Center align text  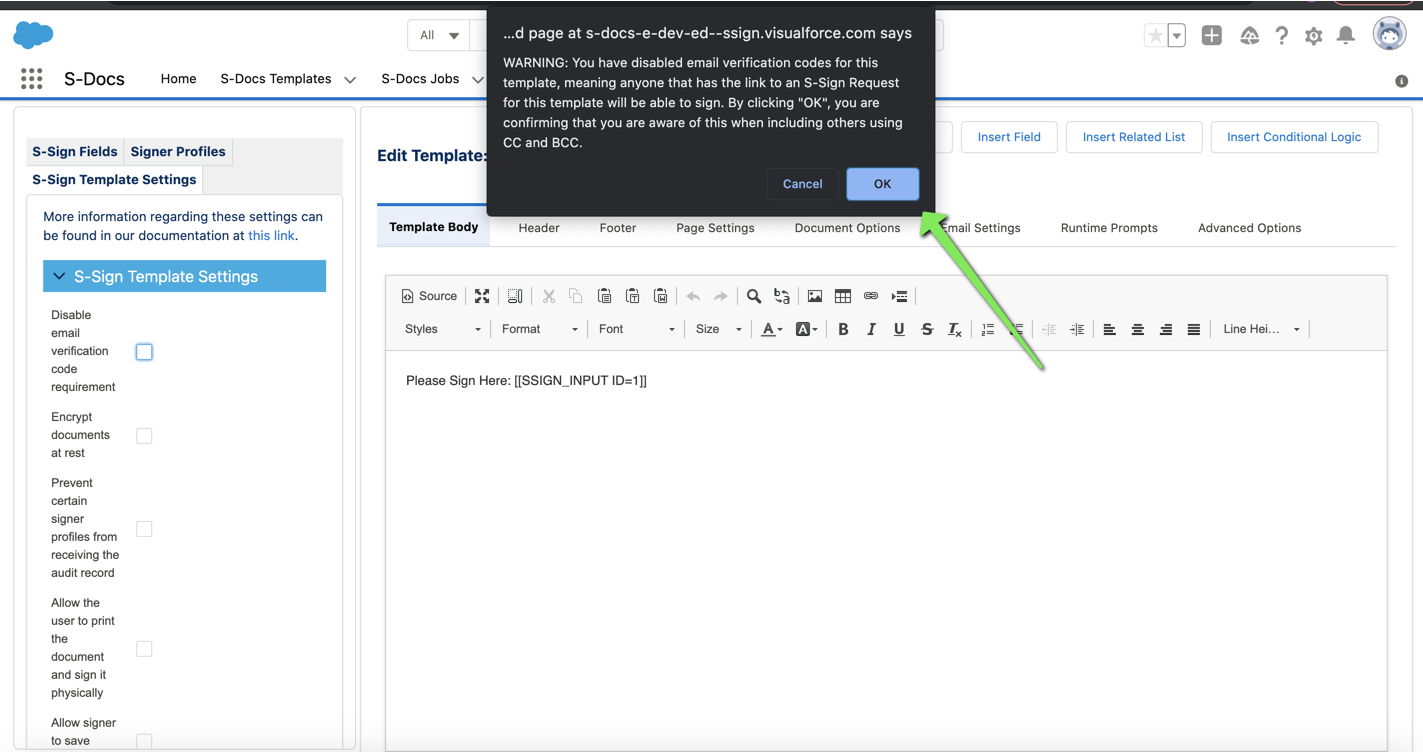coord(1138,329)
